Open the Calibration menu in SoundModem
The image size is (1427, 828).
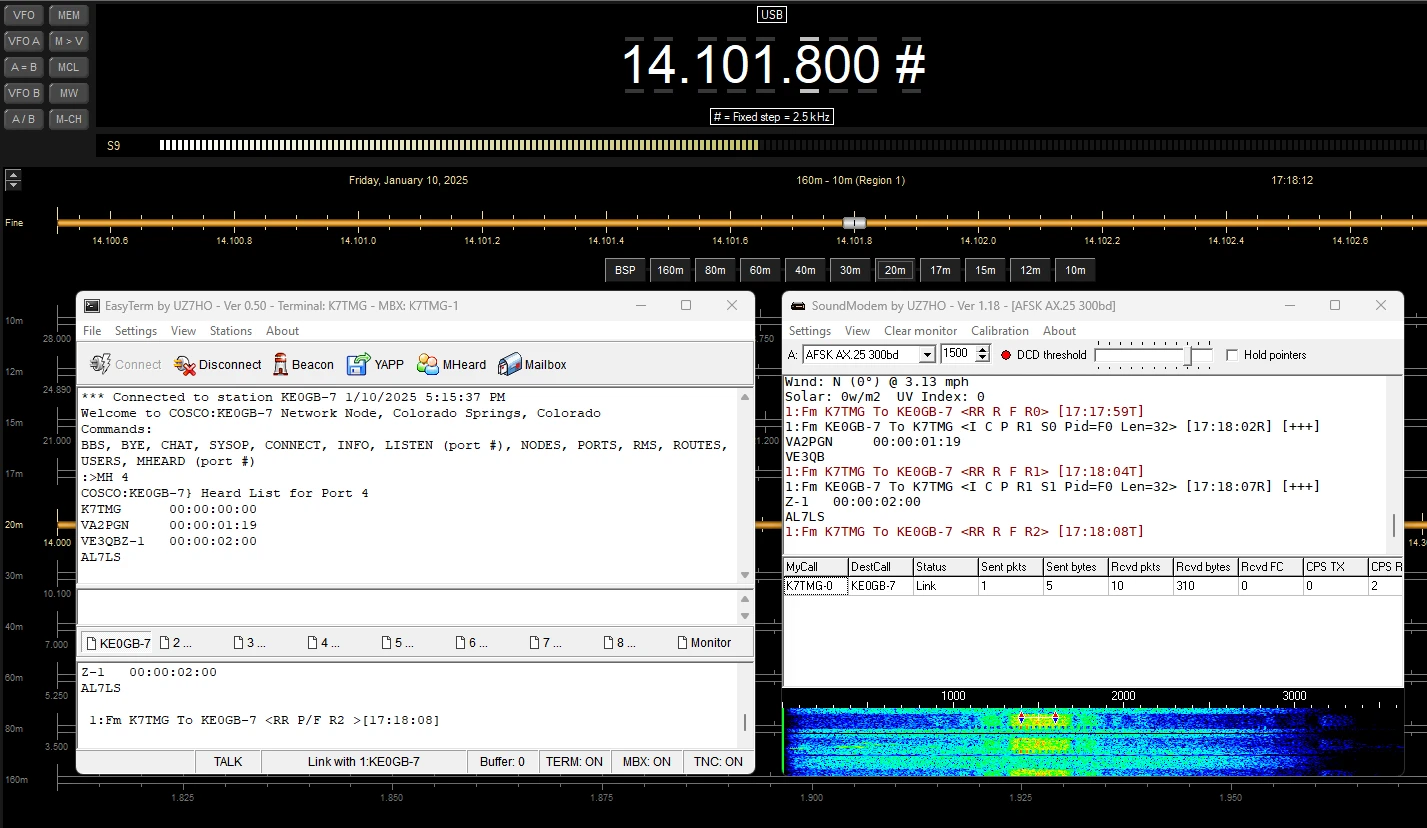pyautogui.click(x=999, y=331)
